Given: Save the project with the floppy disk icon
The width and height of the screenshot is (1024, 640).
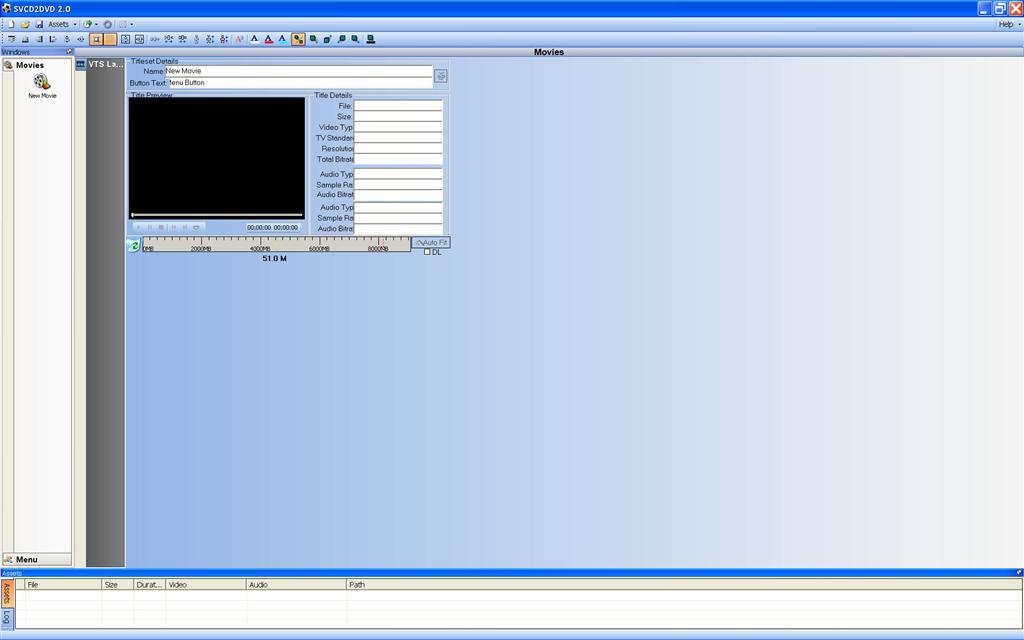Looking at the screenshot, I should click(39, 24).
